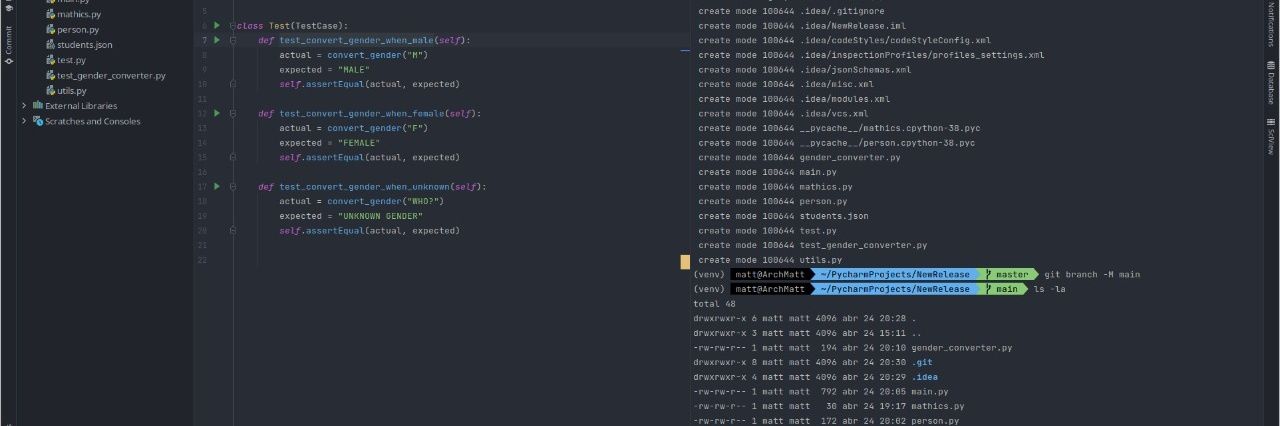Image resolution: width=1280 pixels, height=426 pixels.
Task: Select External Libraries tree label
Action: pyautogui.click(x=81, y=105)
